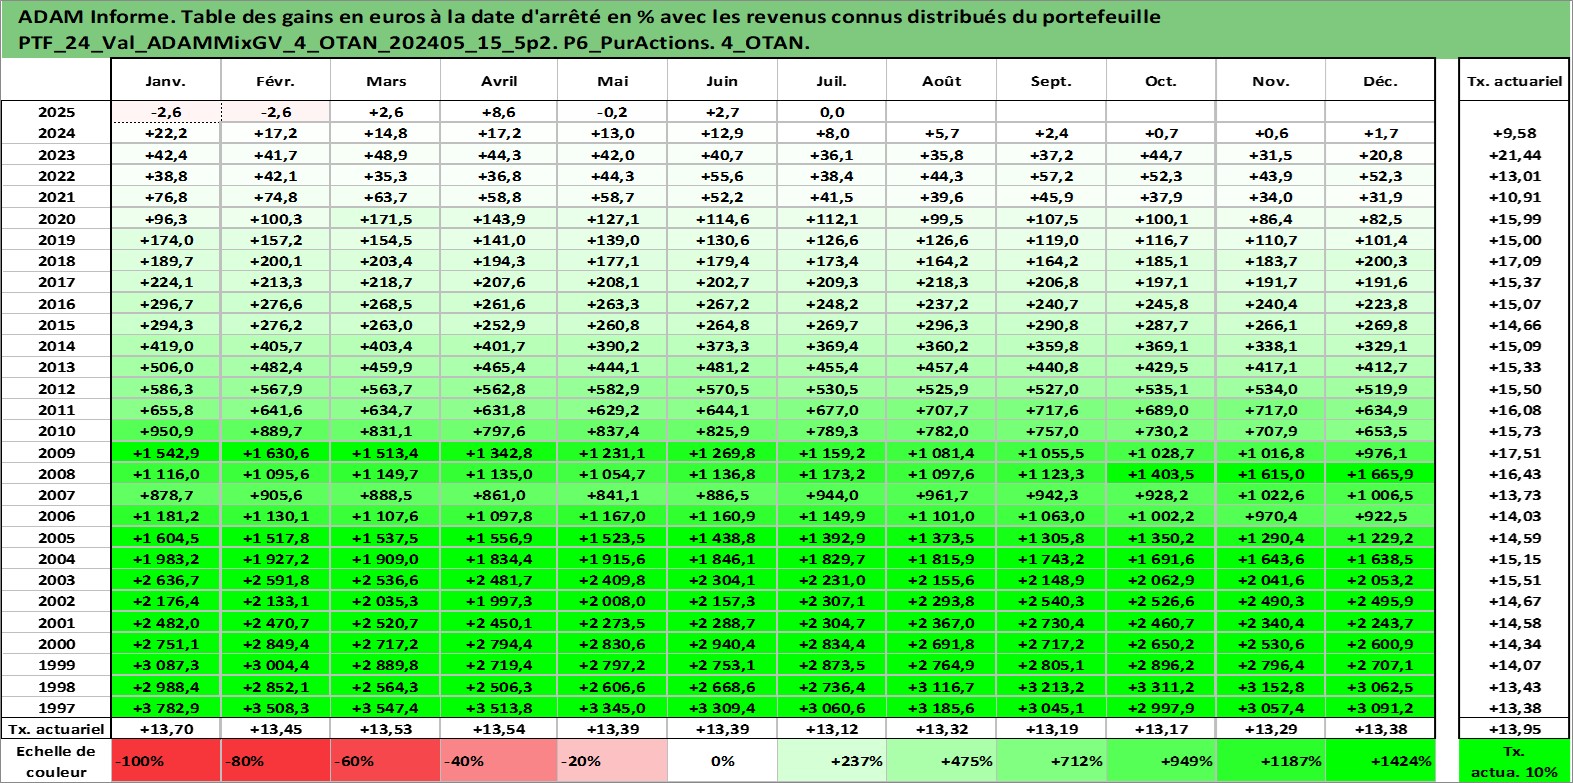
Task: Click the 'Tx. actuariel' bottom row label
Action: pyautogui.click(x=56, y=729)
